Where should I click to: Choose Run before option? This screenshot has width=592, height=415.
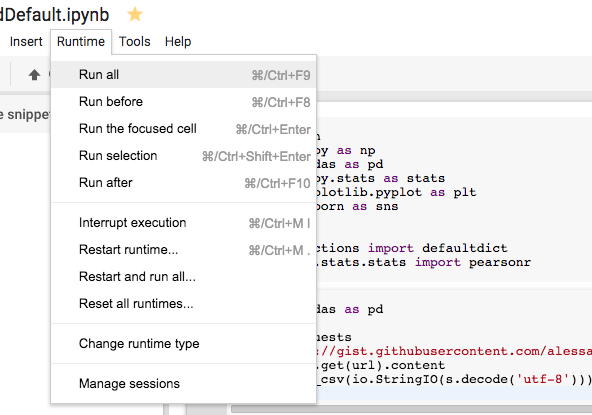pos(183,102)
